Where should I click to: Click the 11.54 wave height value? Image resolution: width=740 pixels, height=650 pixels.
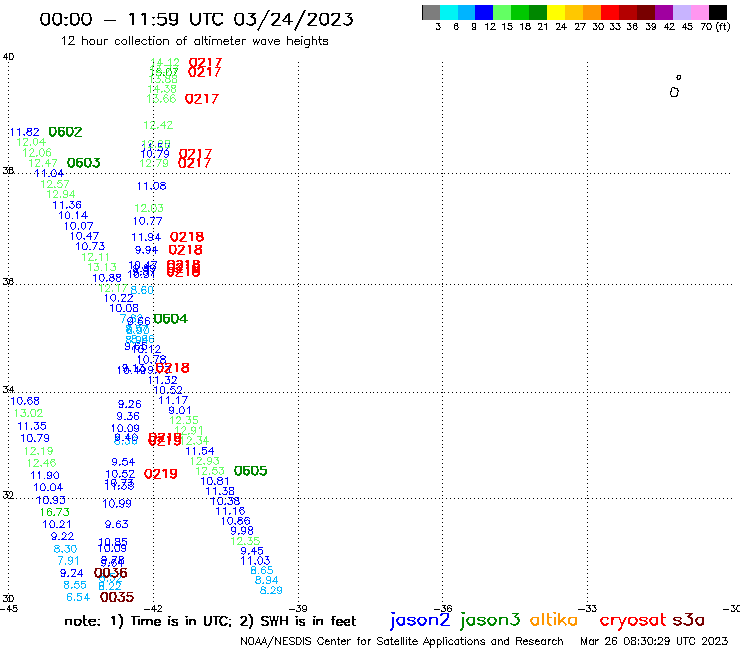click(x=200, y=451)
